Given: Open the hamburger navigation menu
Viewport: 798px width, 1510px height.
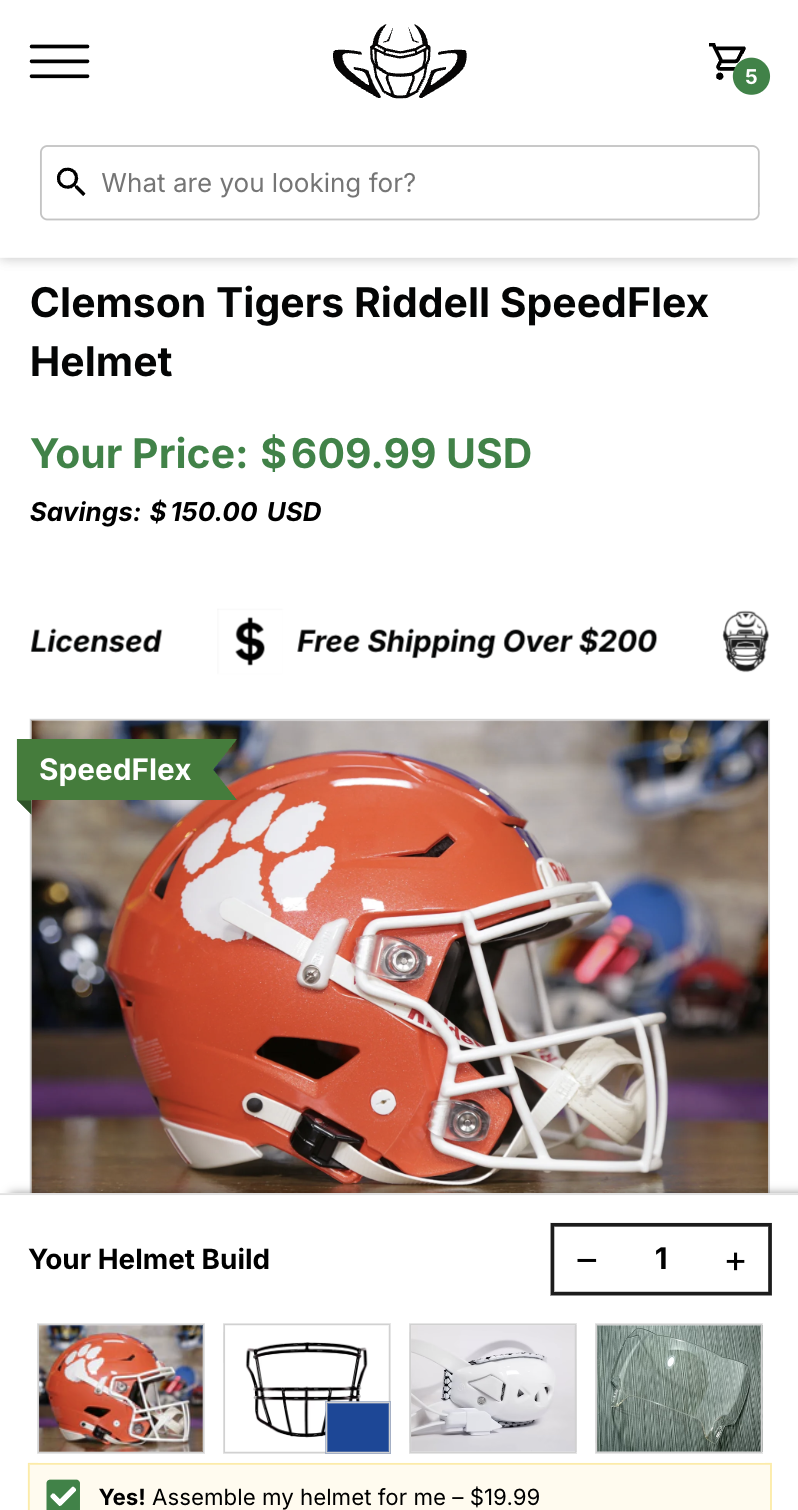Looking at the screenshot, I should coord(60,62).
